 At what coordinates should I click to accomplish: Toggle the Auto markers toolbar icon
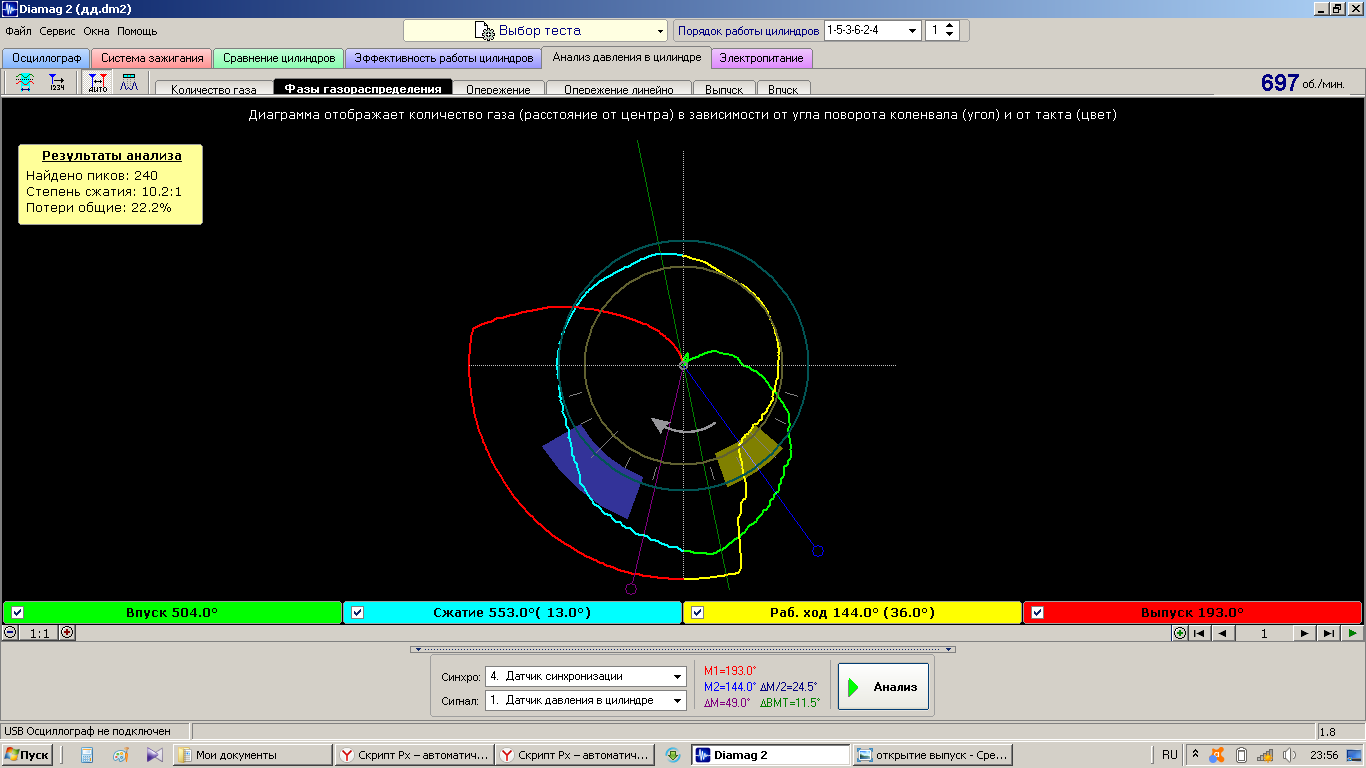pyautogui.click(x=98, y=83)
